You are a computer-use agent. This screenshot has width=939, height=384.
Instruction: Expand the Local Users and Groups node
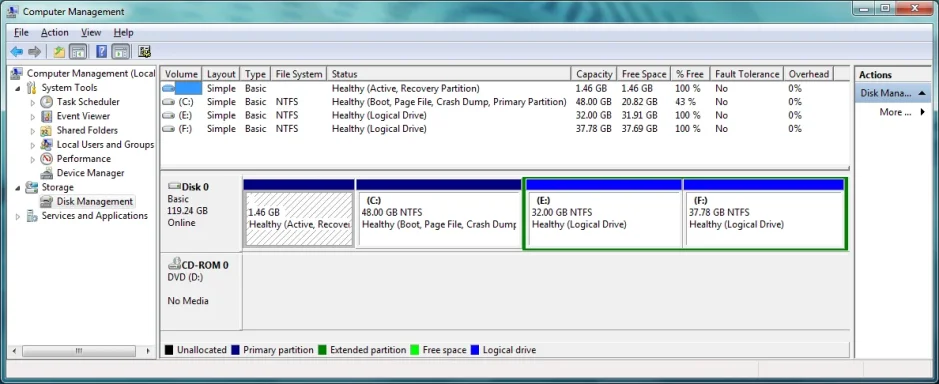(x=33, y=144)
